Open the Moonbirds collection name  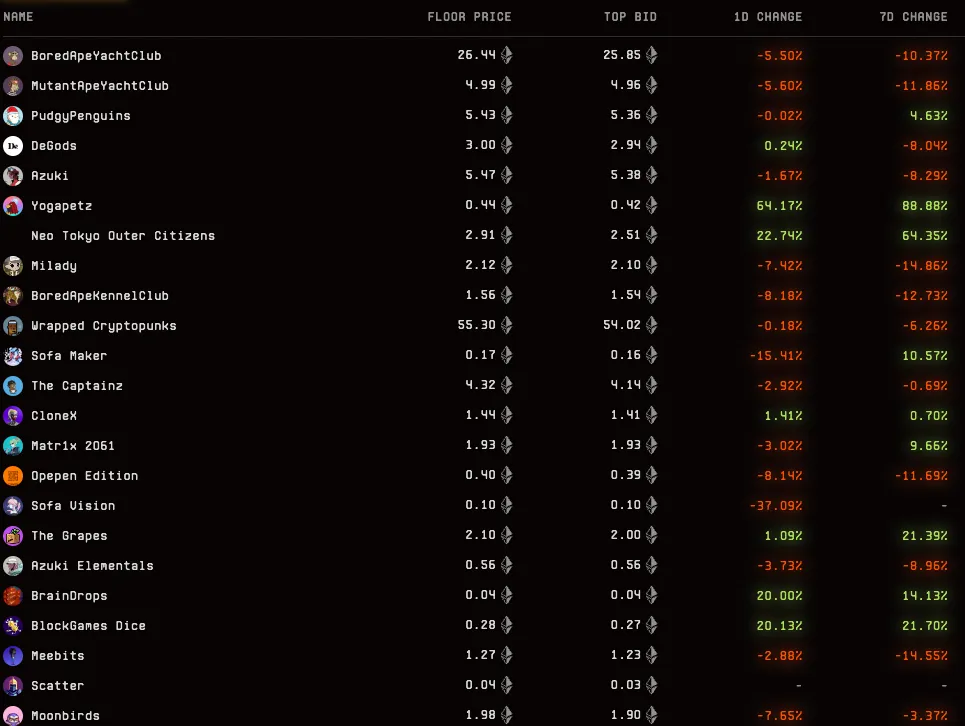pyautogui.click(x=65, y=716)
